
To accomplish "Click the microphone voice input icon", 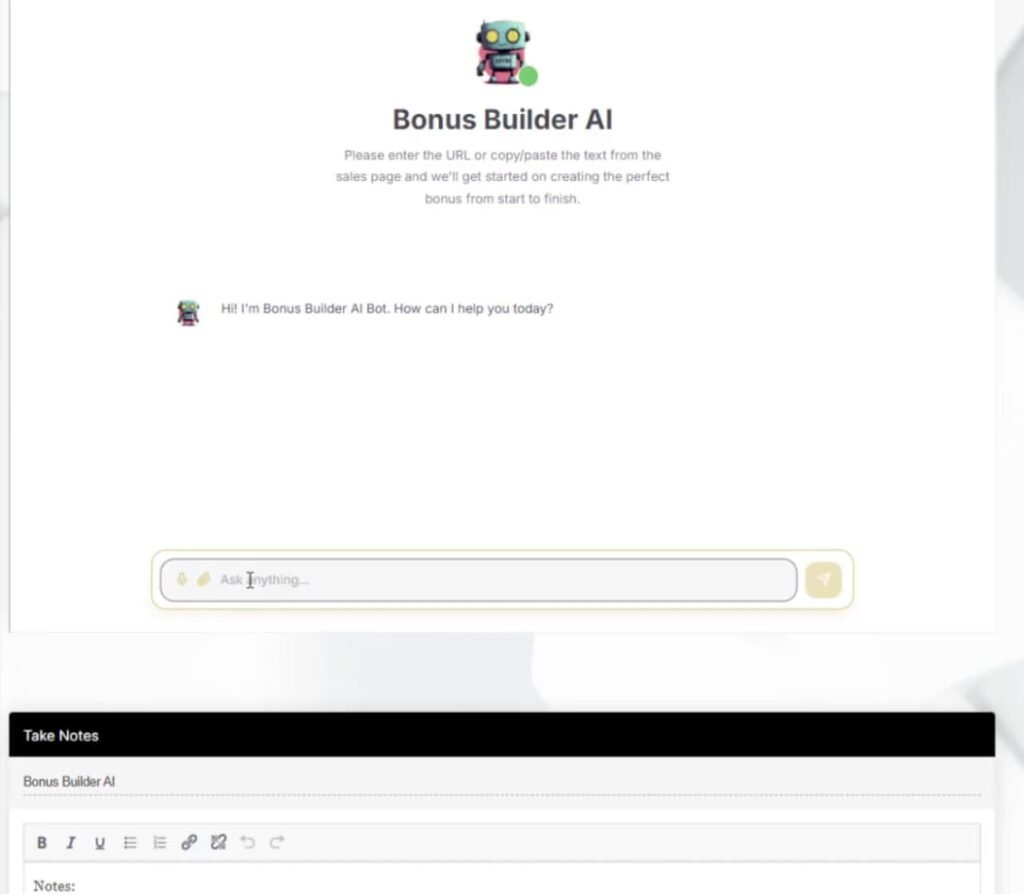I will coord(182,579).
